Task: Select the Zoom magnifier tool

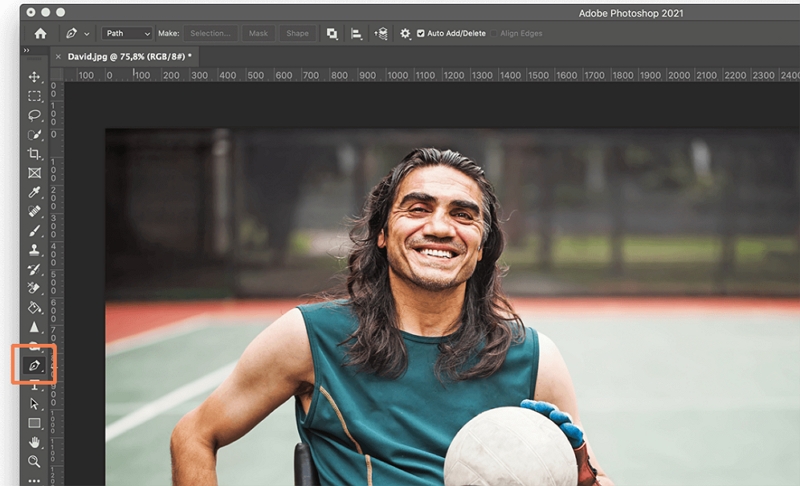Action: click(x=35, y=461)
